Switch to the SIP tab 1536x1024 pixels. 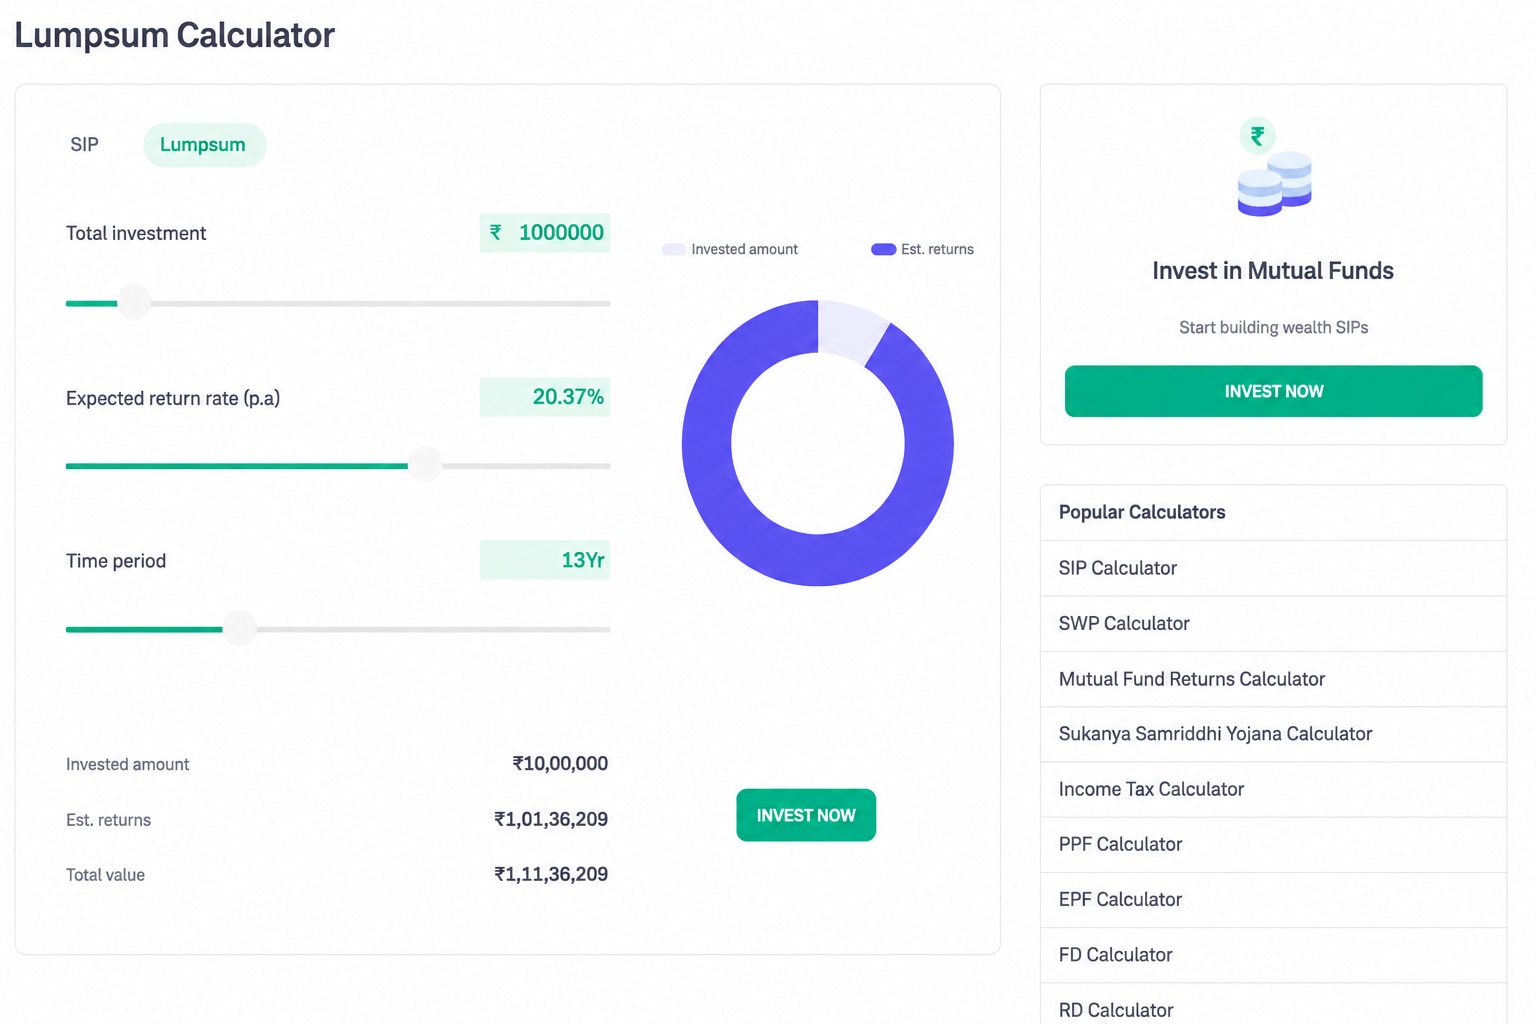click(84, 145)
